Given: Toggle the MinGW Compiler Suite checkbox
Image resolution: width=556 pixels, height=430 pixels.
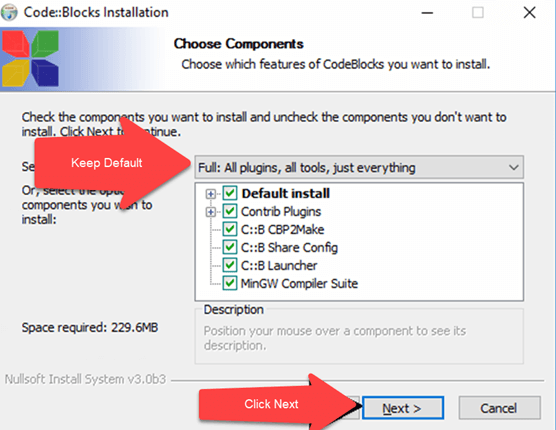Looking at the screenshot, I should [x=230, y=283].
